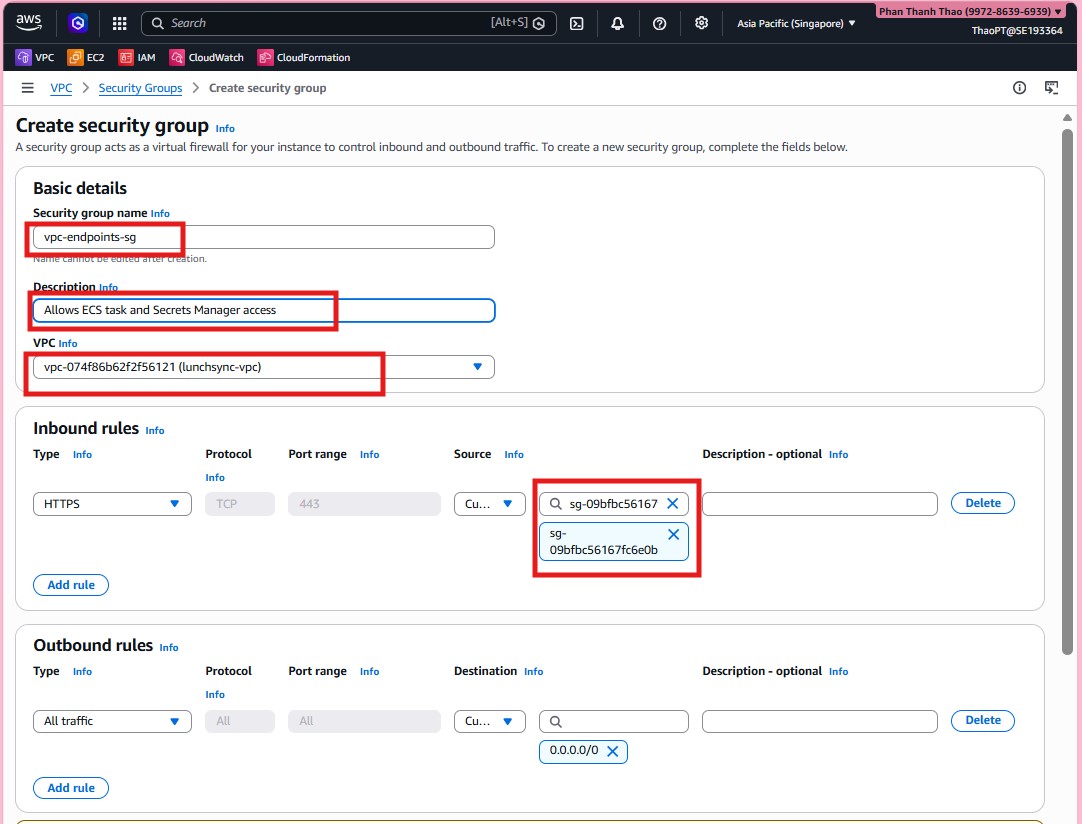The width and height of the screenshot is (1082, 824).
Task: Click the AWS logo home icon
Action: coord(29,22)
